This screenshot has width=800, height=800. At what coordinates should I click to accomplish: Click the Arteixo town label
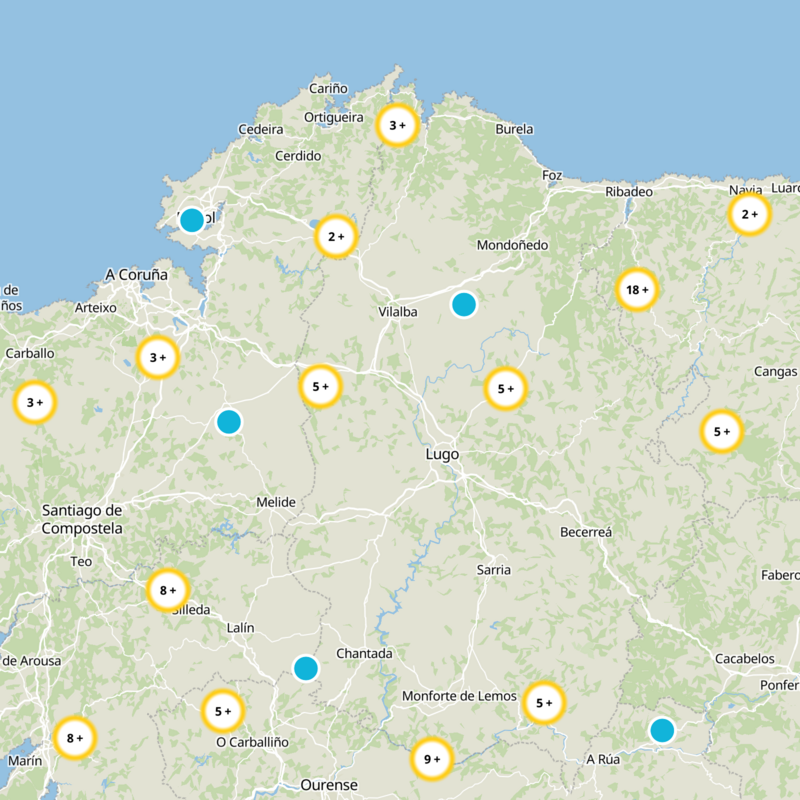pos(95,308)
